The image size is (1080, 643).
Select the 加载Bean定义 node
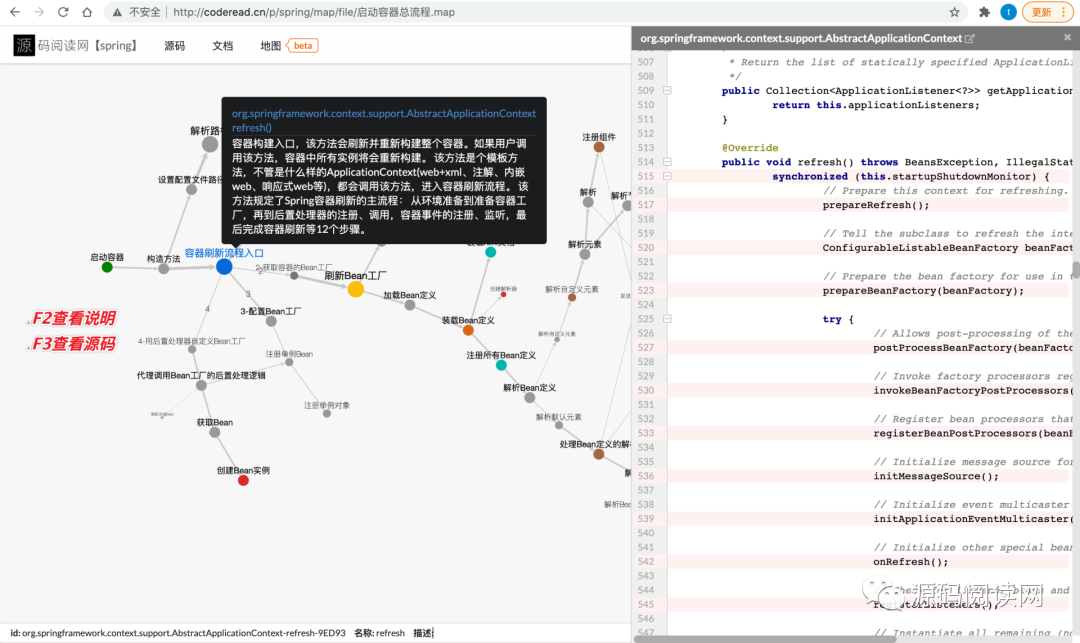click(410, 305)
